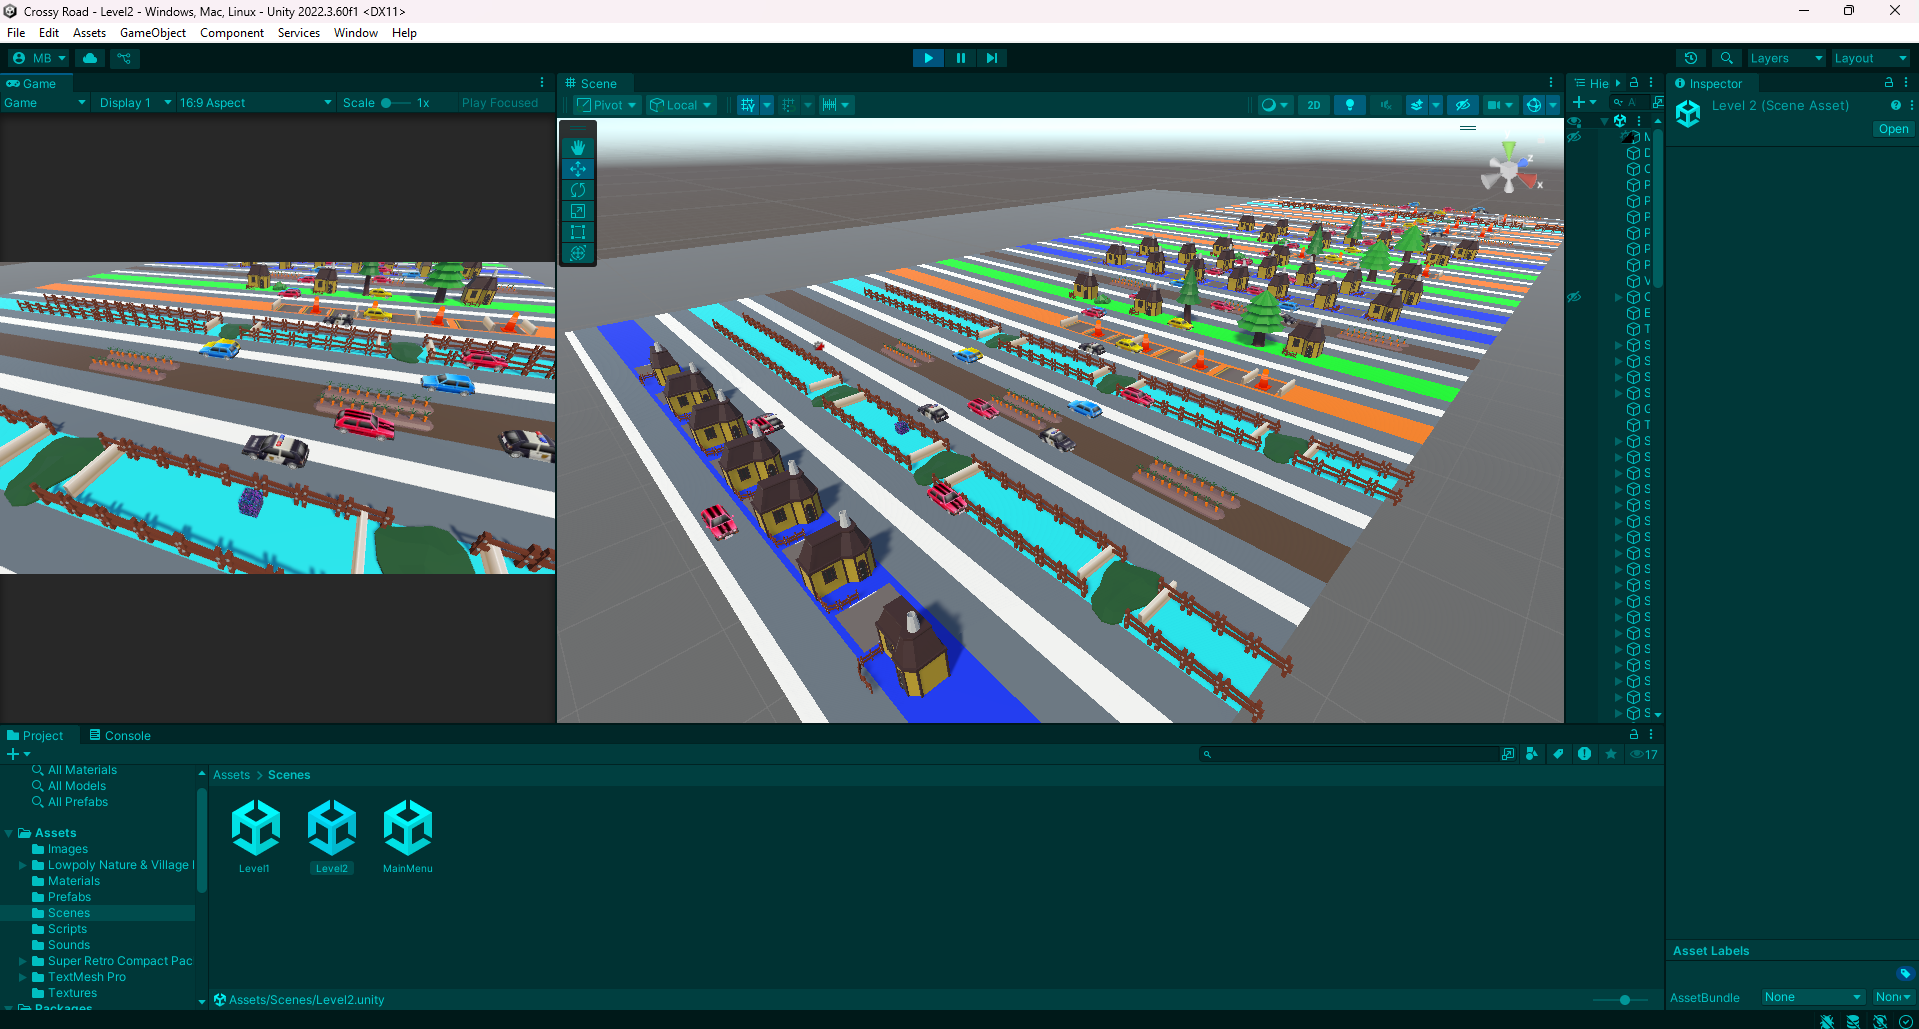Switch to the Console tab
The width and height of the screenshot is (1919, 1029).
pyautogui.click(x=120, y=736)
